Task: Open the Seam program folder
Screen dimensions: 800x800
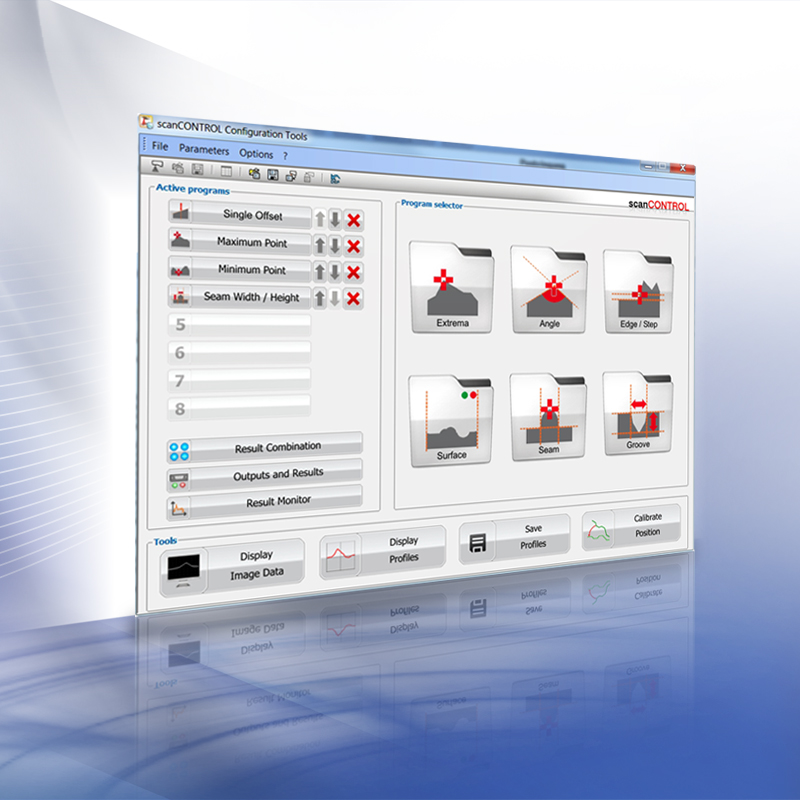Action: (x=548, y=416)
